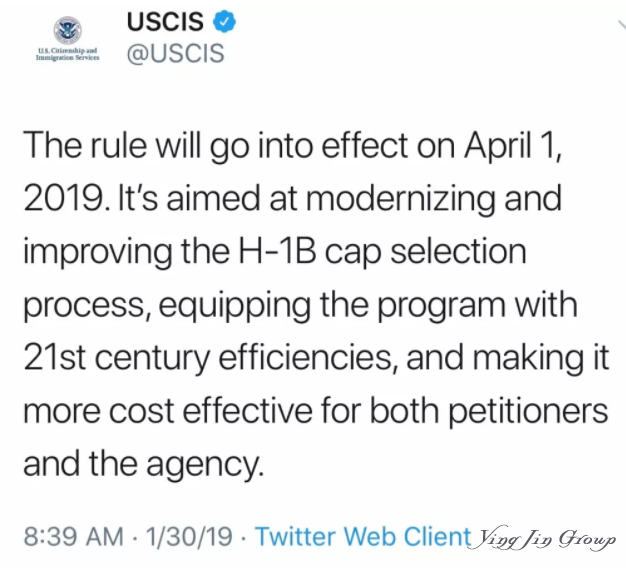Open the Twitter Web Client source link

[x=363, y=536]
